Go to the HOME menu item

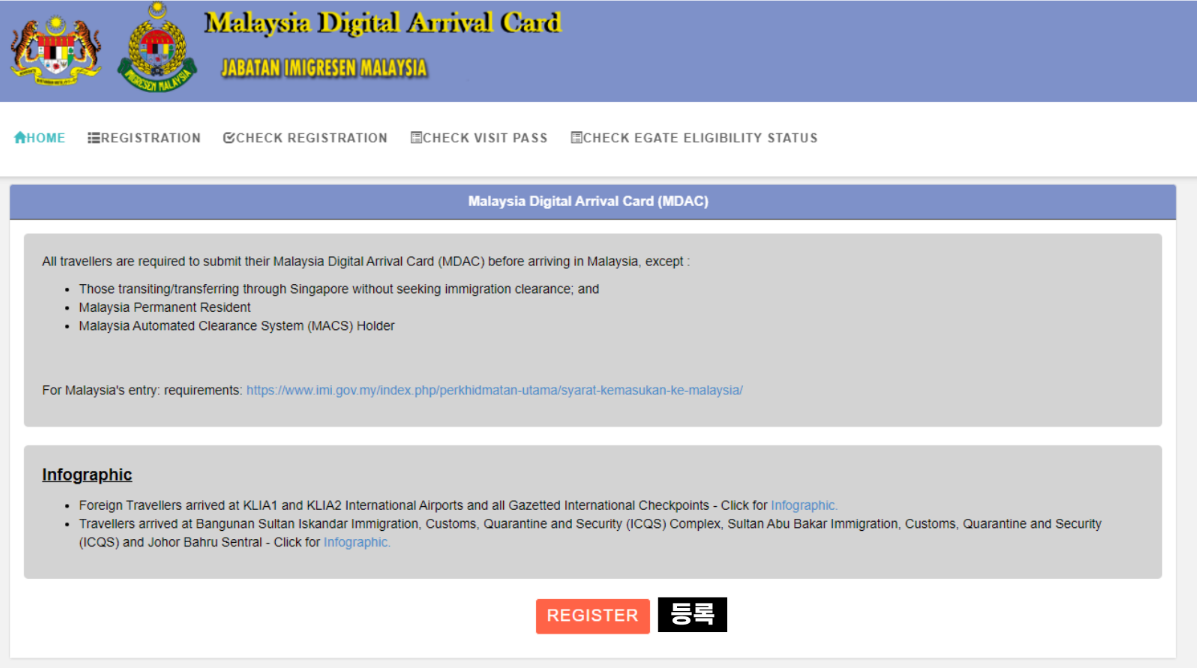tap(40, 138)
